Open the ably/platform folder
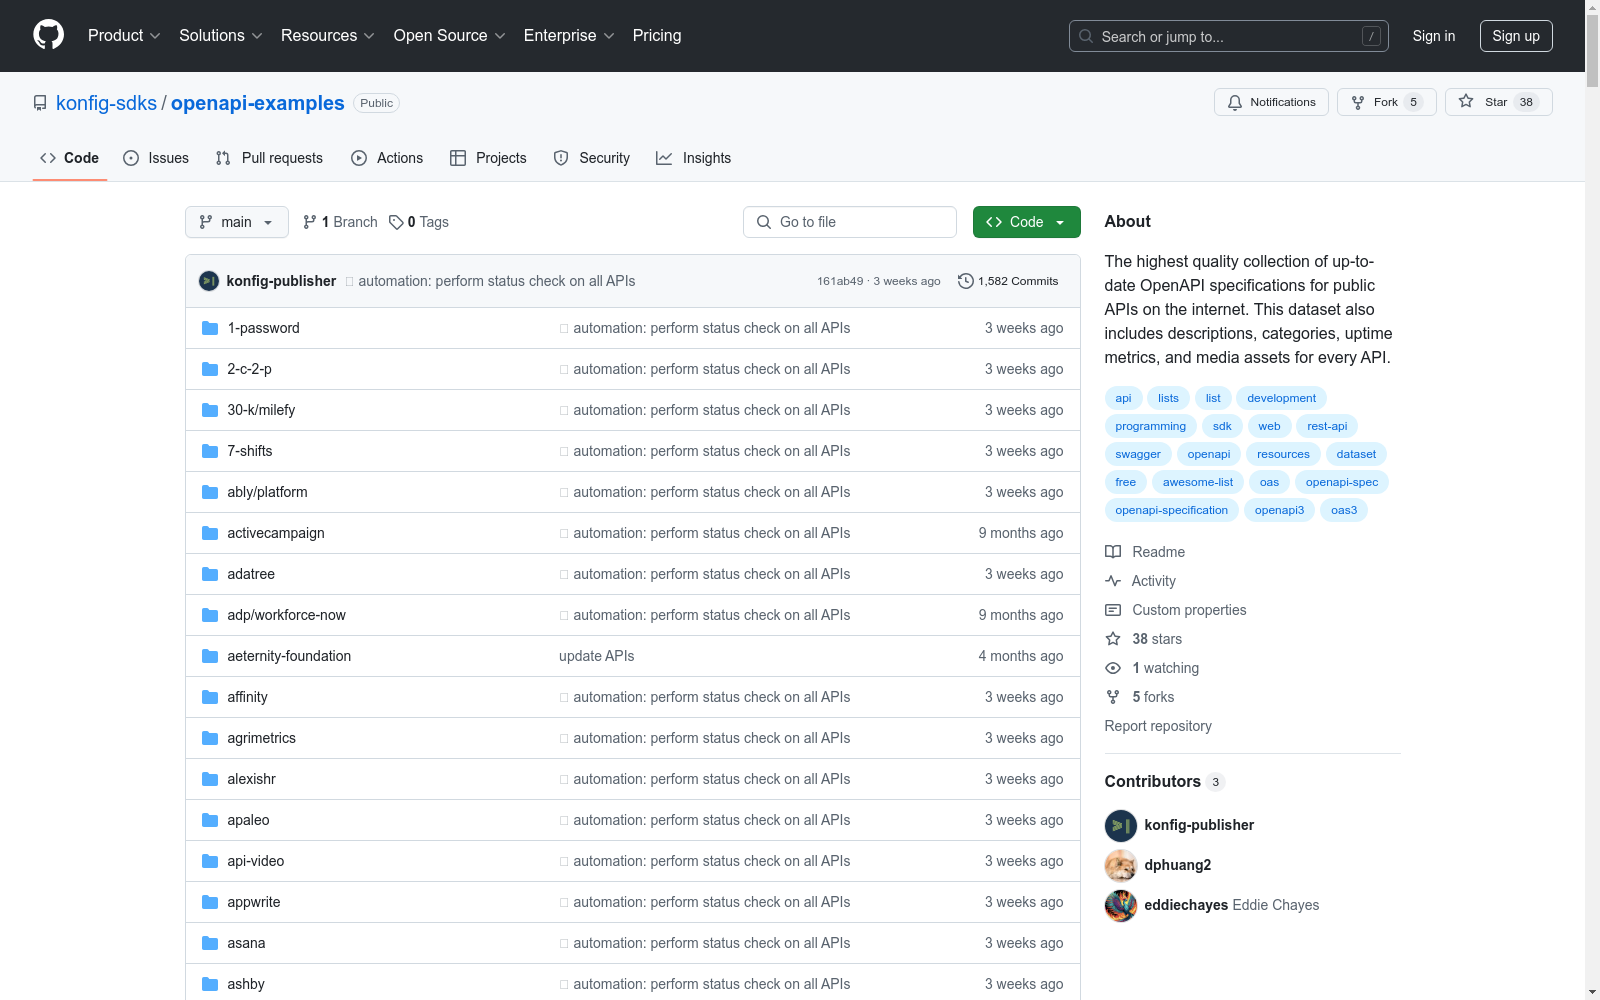Viewport: 1600px width, 1000px height. click(267, 492)
